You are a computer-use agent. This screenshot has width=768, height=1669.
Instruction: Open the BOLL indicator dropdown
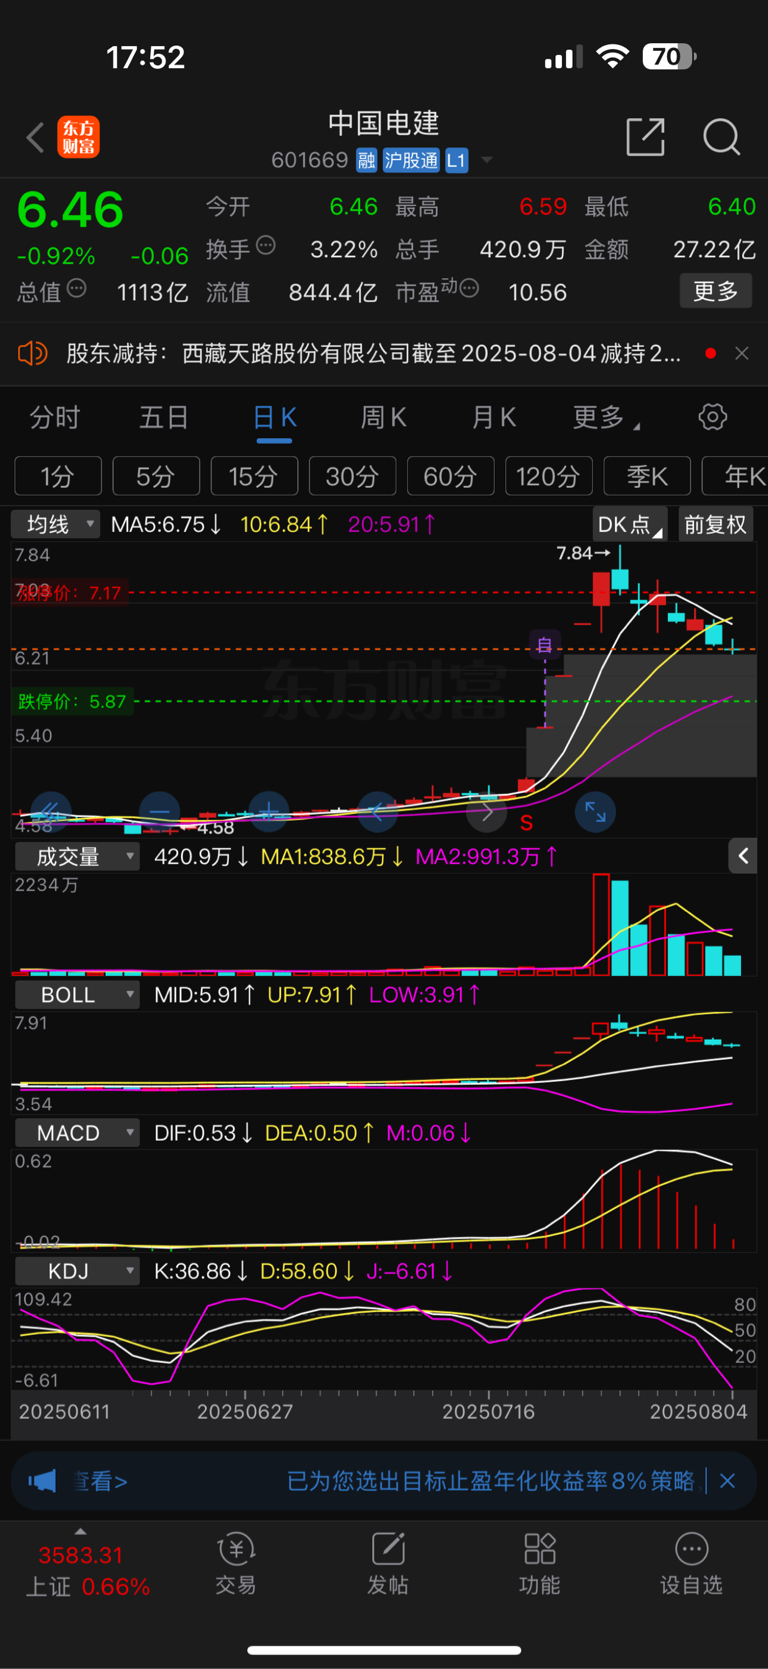[76, 995]
